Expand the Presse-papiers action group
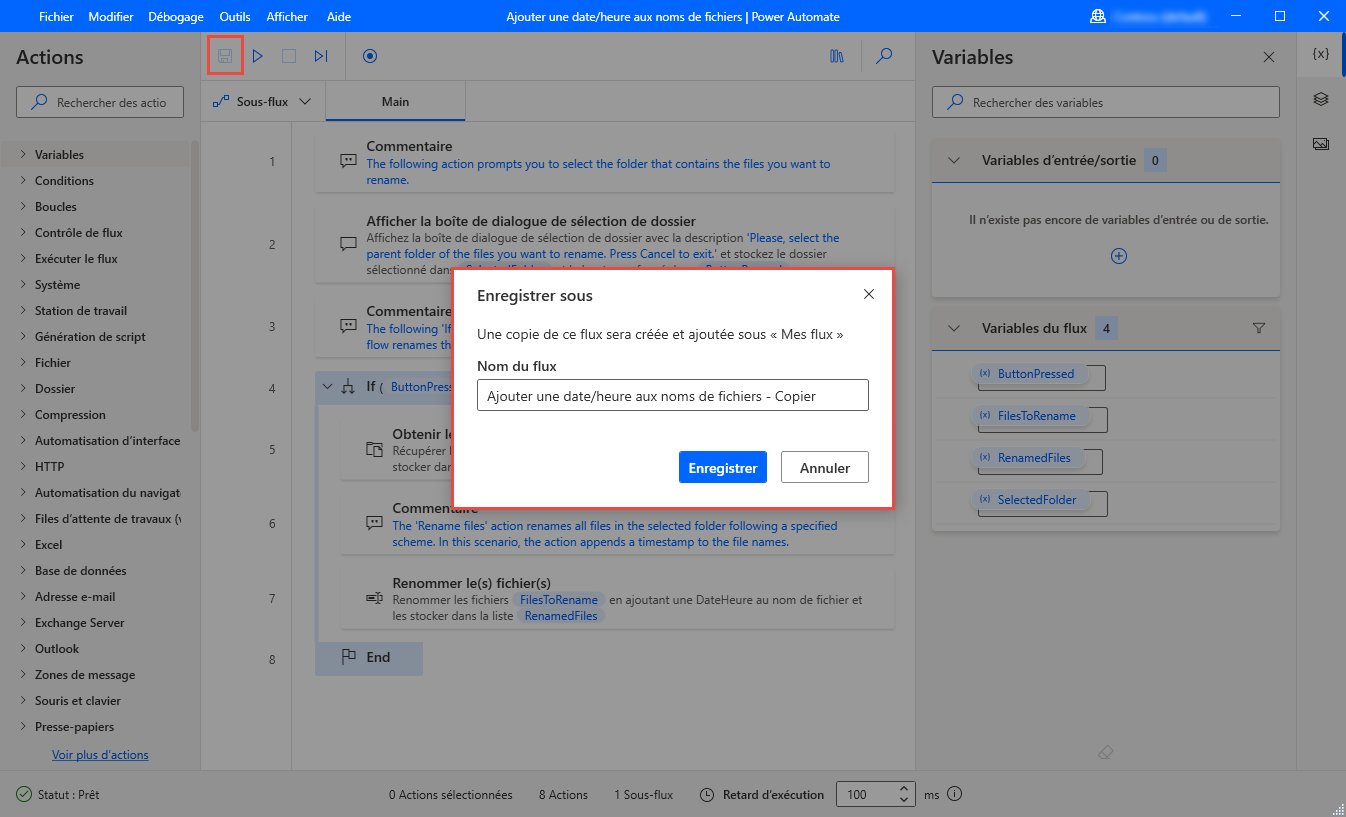Viewport: 1346px width, 817px height. pyautogui.click(x=23, y=727)
